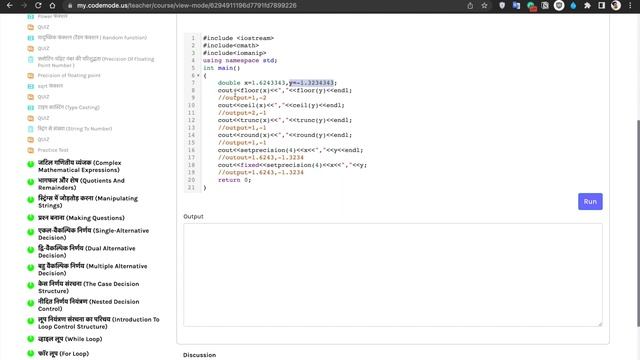640x360 pixels.
Task: Open the green extension with red badge
Action: (x=531, y=6)
